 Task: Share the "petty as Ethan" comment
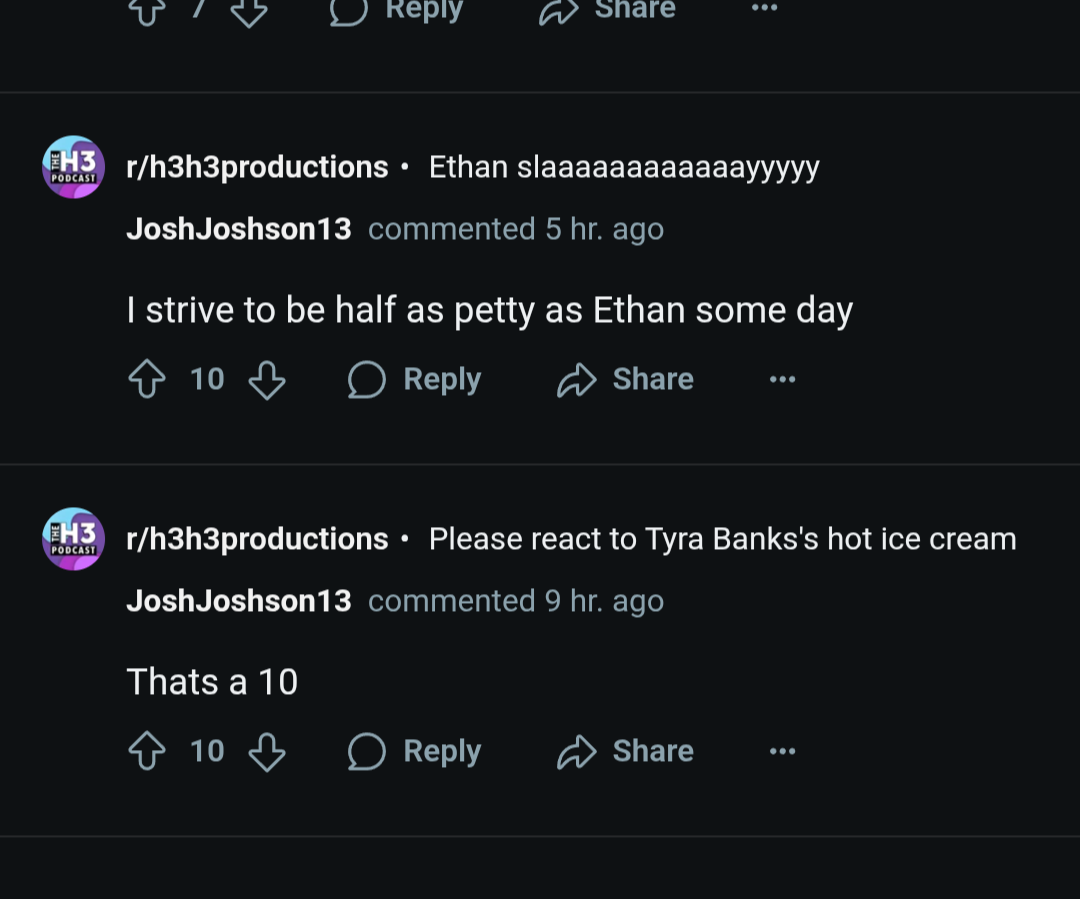(625, 380)
